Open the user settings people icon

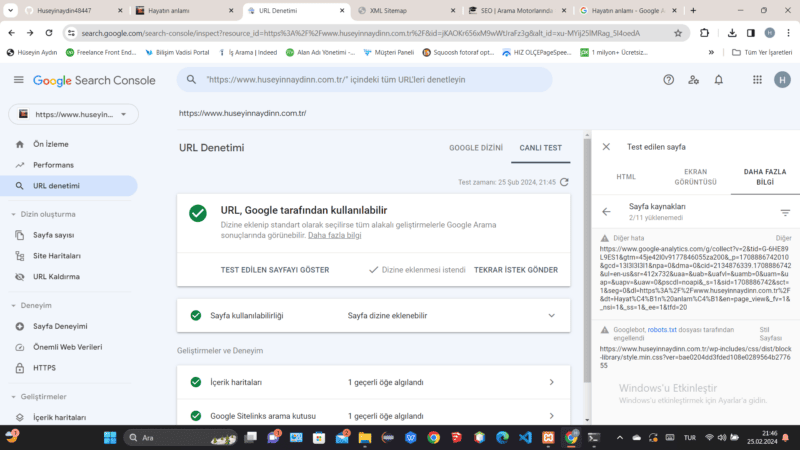pyautogui.click(x=695, y=79)
